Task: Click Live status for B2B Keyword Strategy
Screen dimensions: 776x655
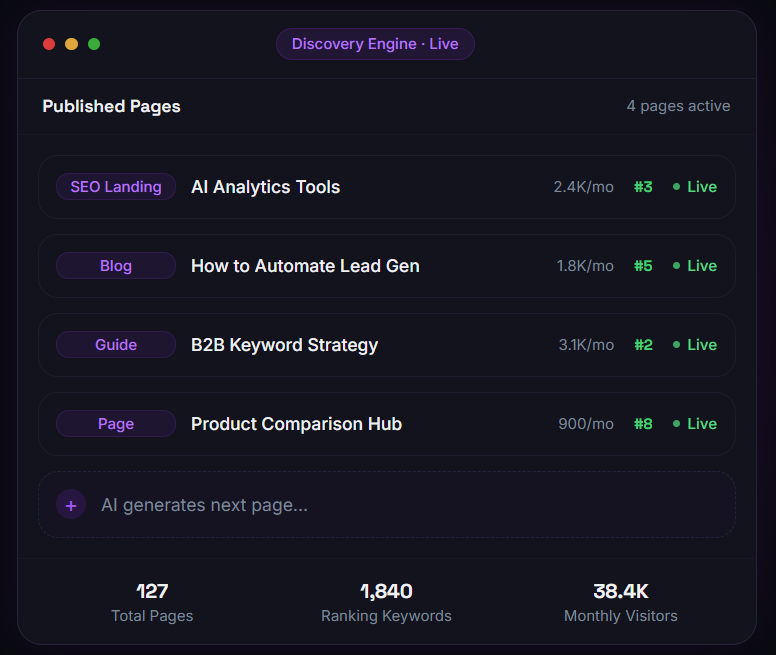Action: [x=695, y=345]
